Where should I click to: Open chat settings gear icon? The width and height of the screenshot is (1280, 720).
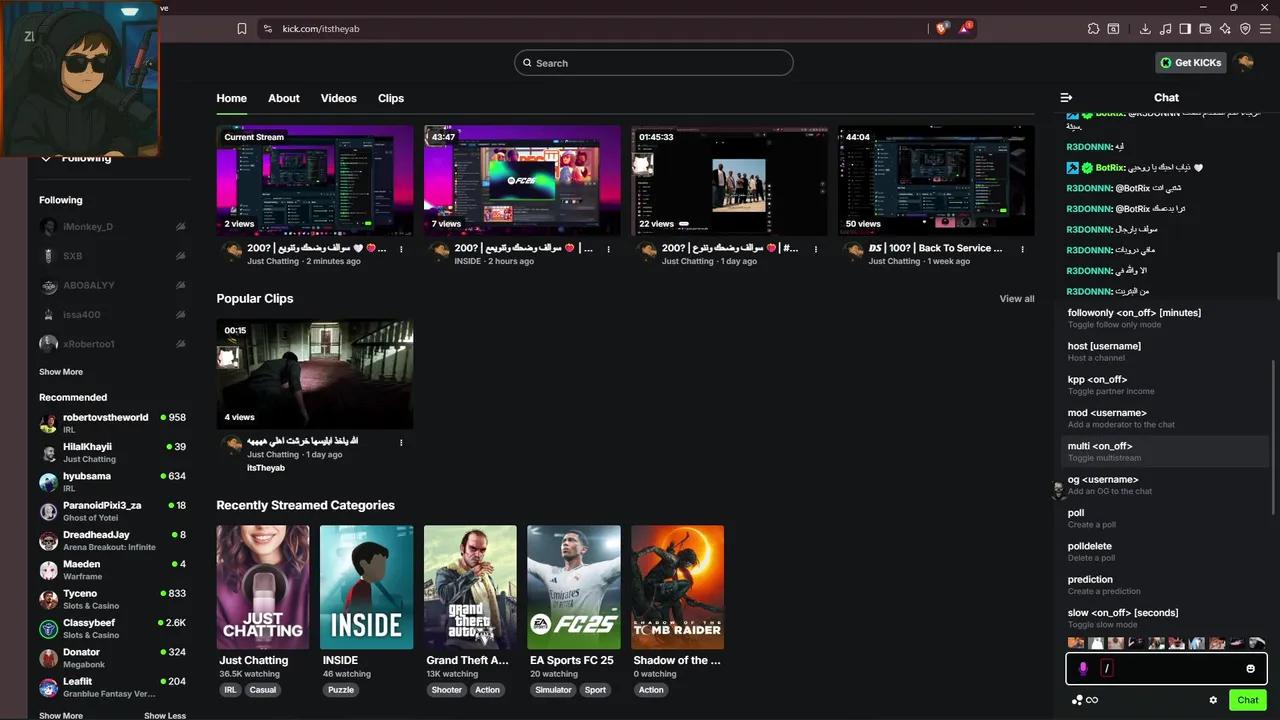click(1213, 700)
